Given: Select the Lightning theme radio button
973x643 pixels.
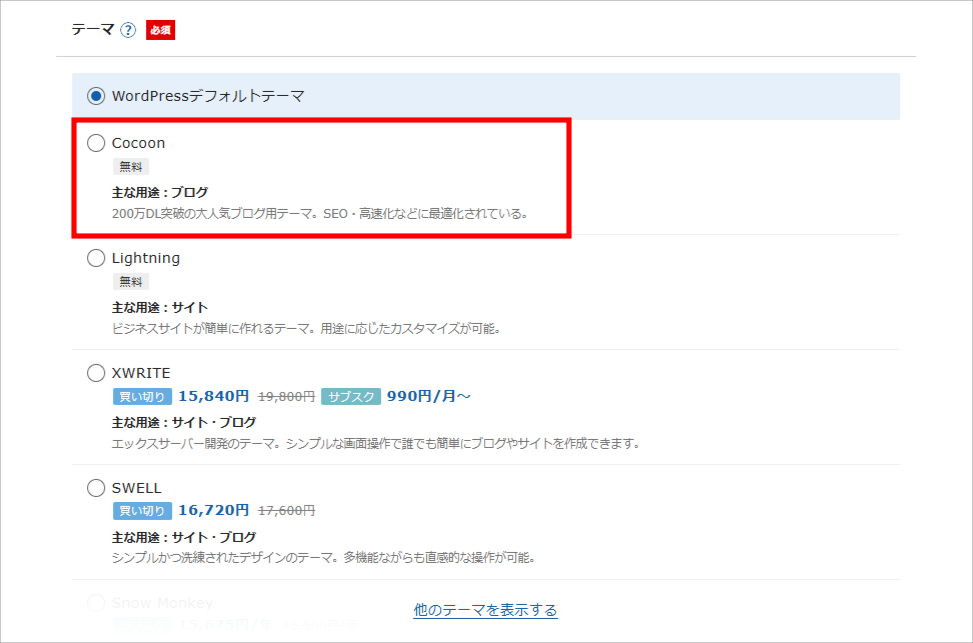Looking at the screenshot, I should (96, 258).
